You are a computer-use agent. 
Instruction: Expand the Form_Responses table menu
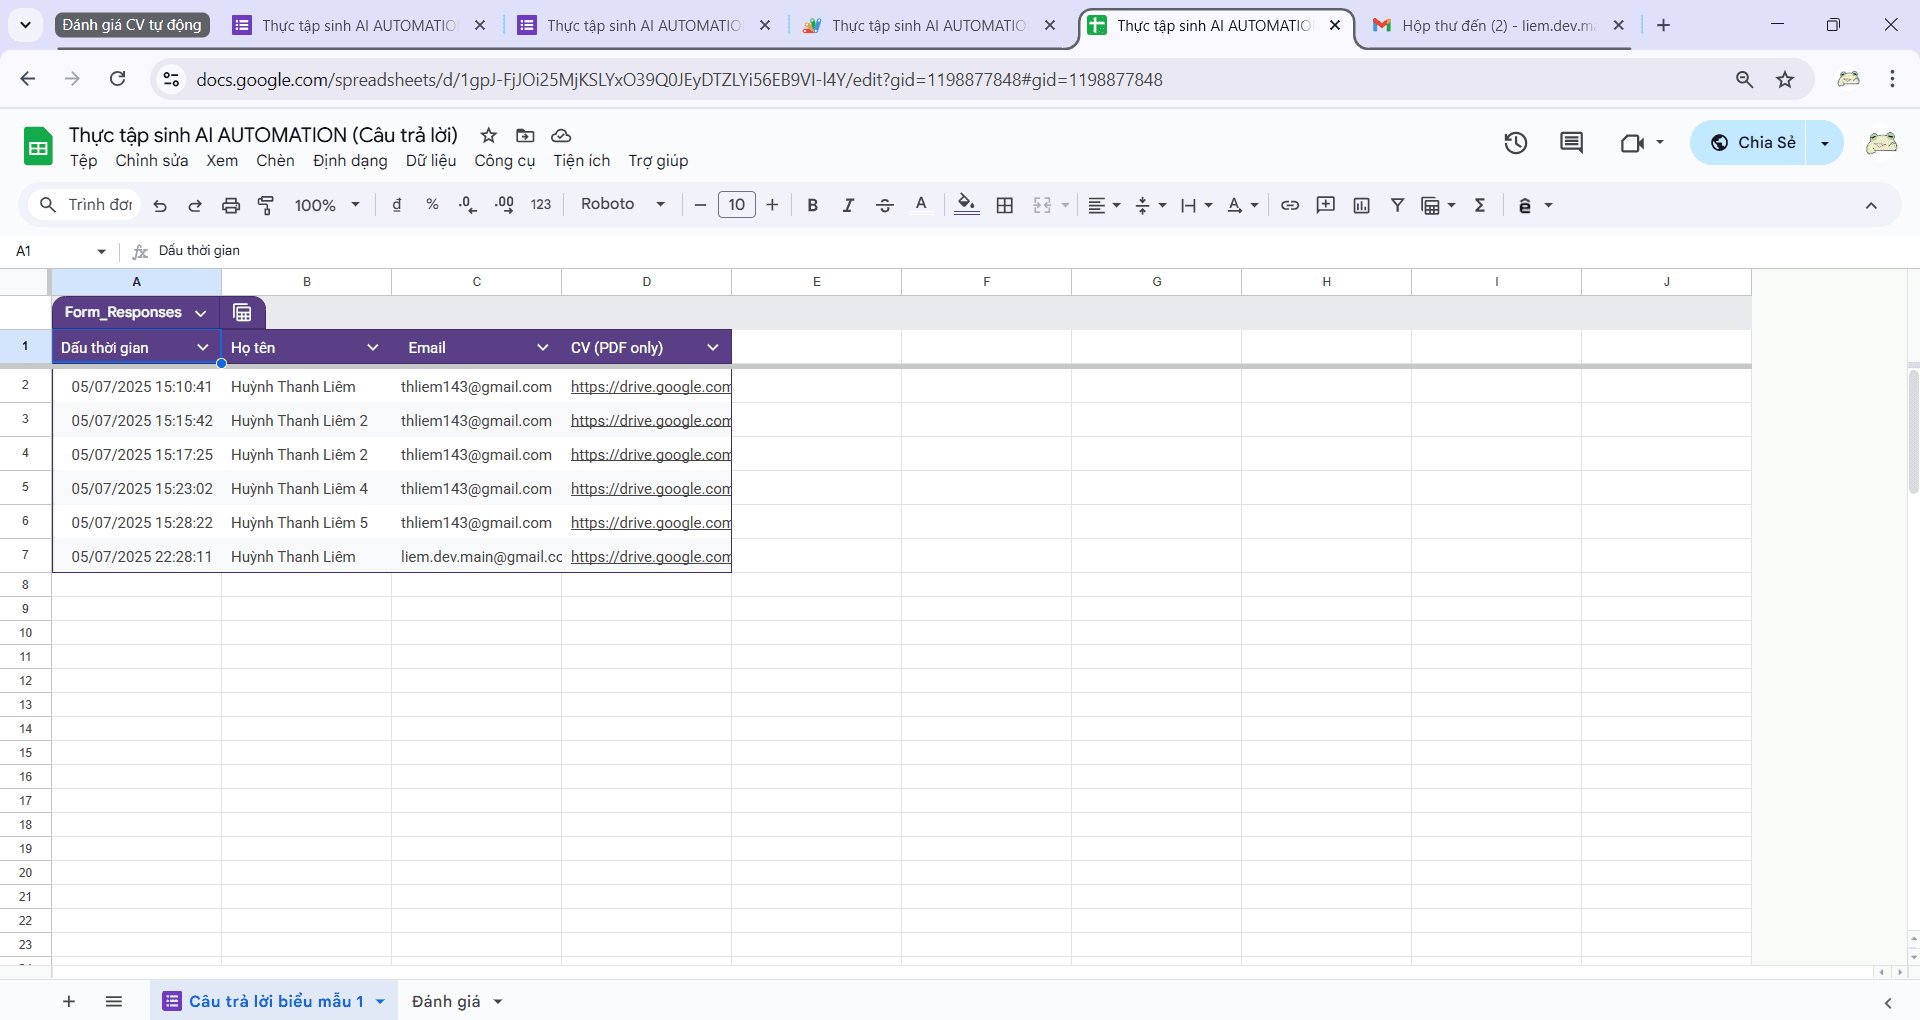click(200, 313)
